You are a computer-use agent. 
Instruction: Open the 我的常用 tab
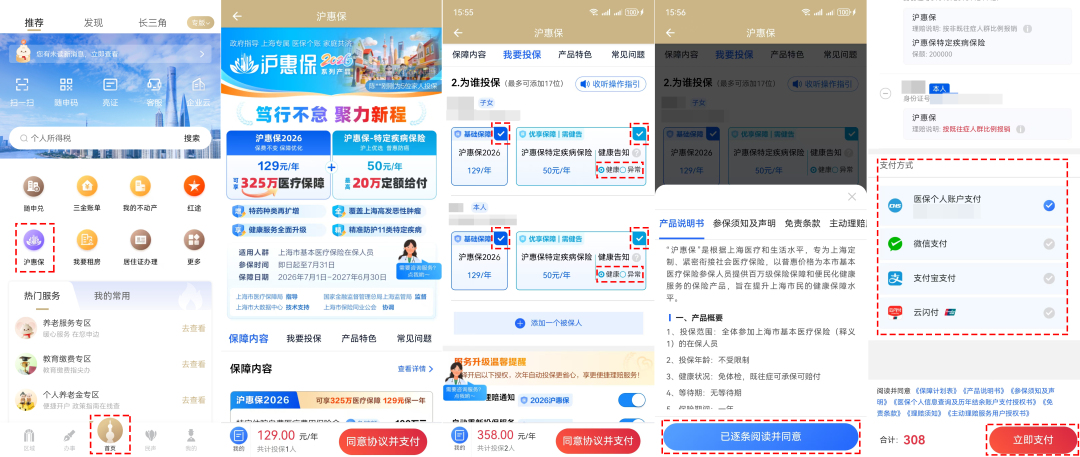point(112,296)
